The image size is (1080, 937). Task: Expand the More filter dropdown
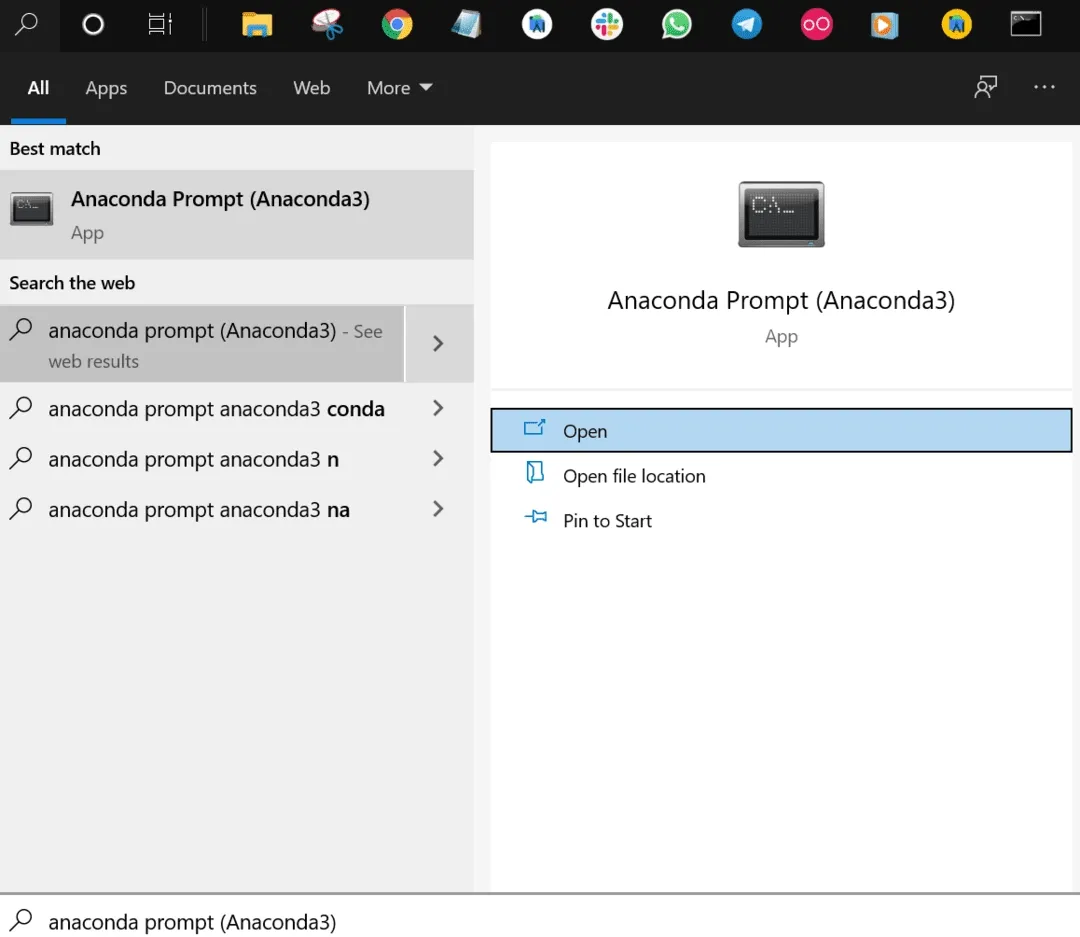[x=399, y=88]
